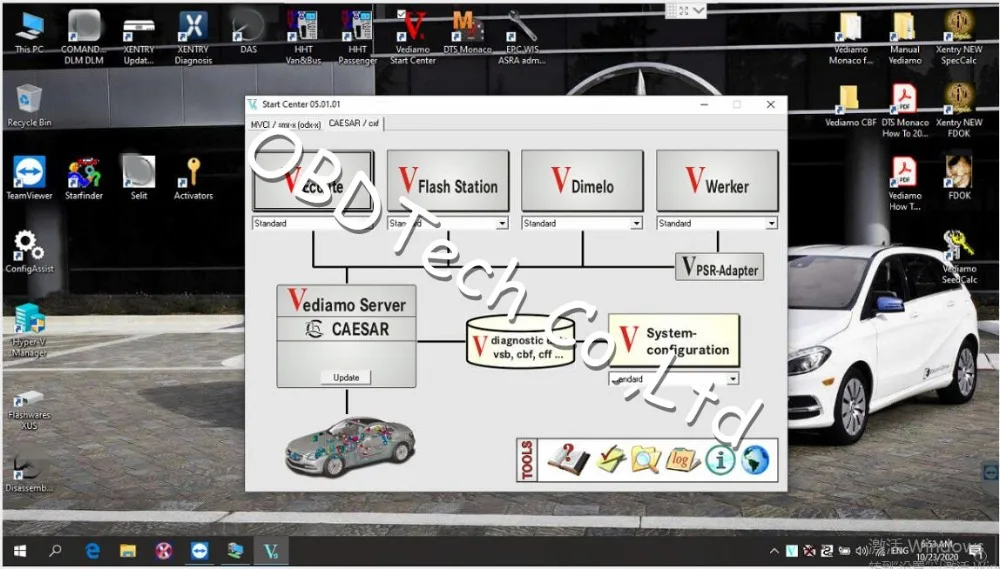1000x569 pixels.
Task: Launch DTS Monaco desktop shortcut
Action: pyautogui.click(x=467, y=32)
